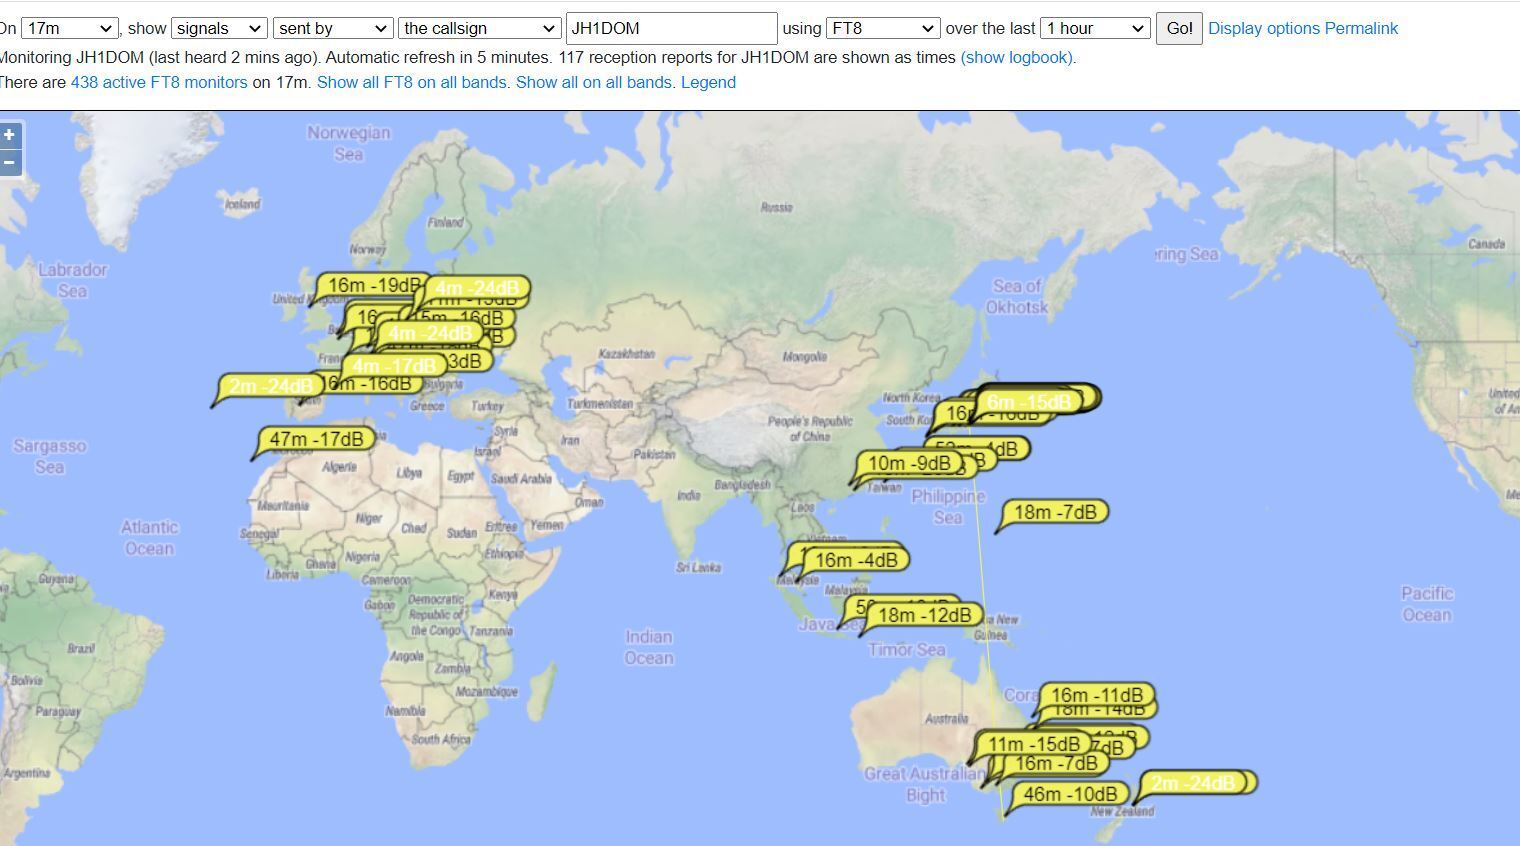Select the '16m -4dB' marker near Malaysia
1520x846 pixels.
click(856, 560)
